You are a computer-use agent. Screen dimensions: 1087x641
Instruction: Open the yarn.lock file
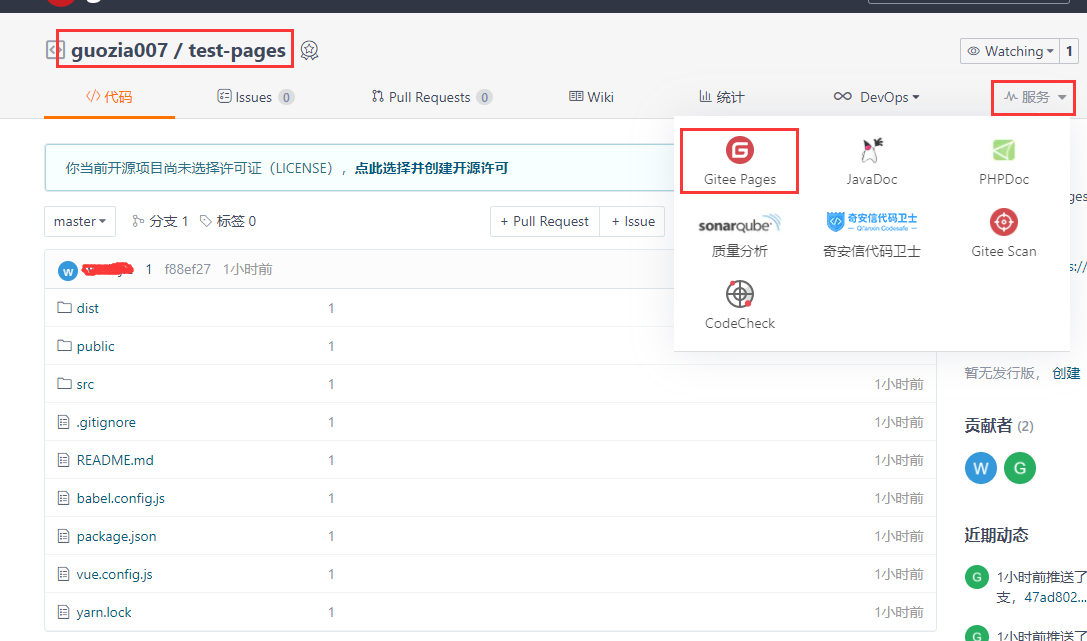pyautogui.click(x=104, y=613)
